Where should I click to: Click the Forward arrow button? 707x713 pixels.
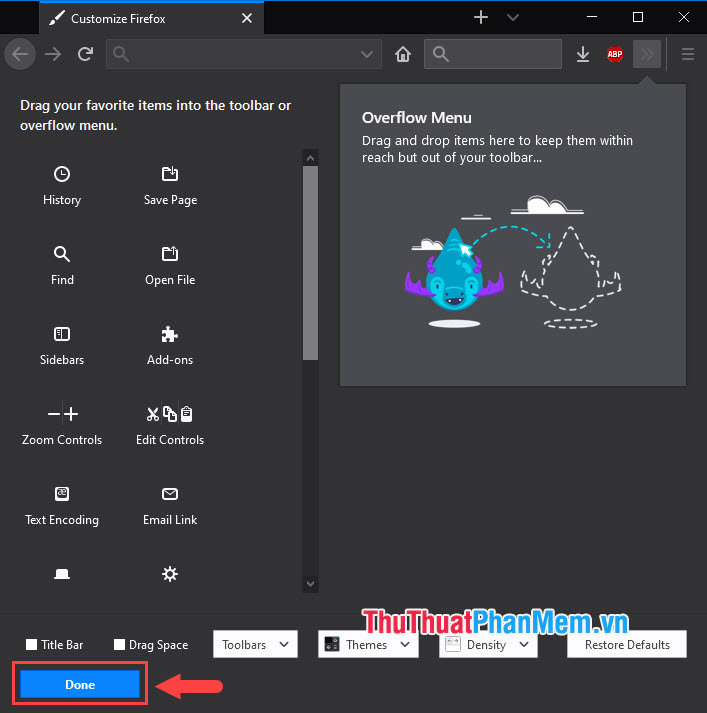[x=53, y=55]
